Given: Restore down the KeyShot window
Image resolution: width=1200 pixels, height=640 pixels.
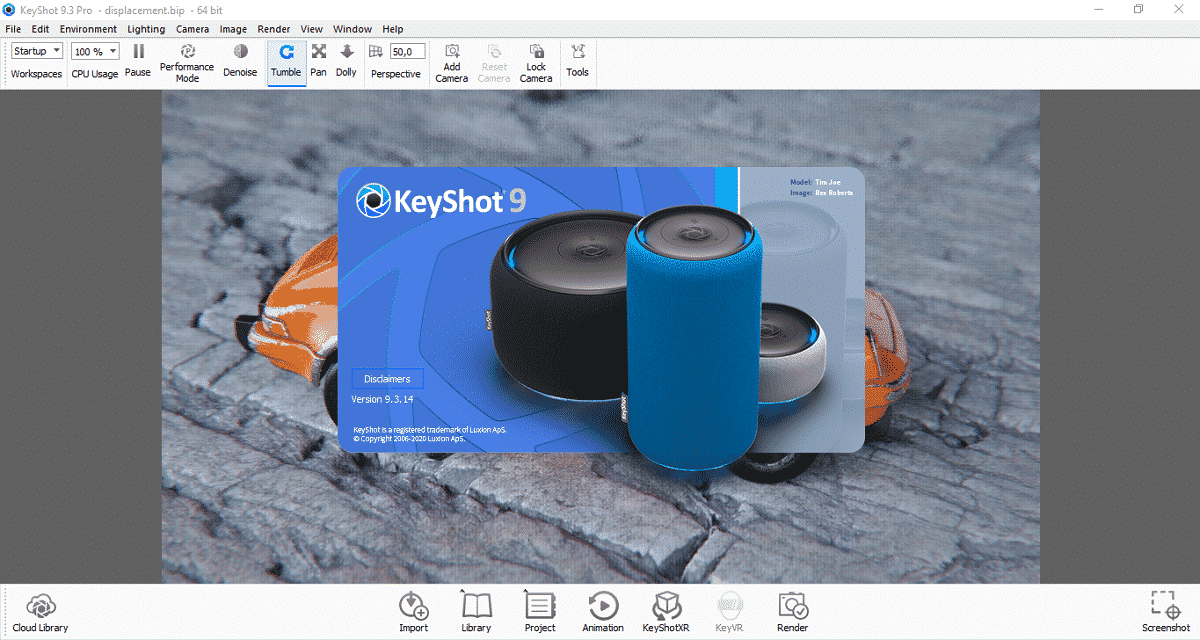Looking at the screenshot, I should coord(1138,9).
